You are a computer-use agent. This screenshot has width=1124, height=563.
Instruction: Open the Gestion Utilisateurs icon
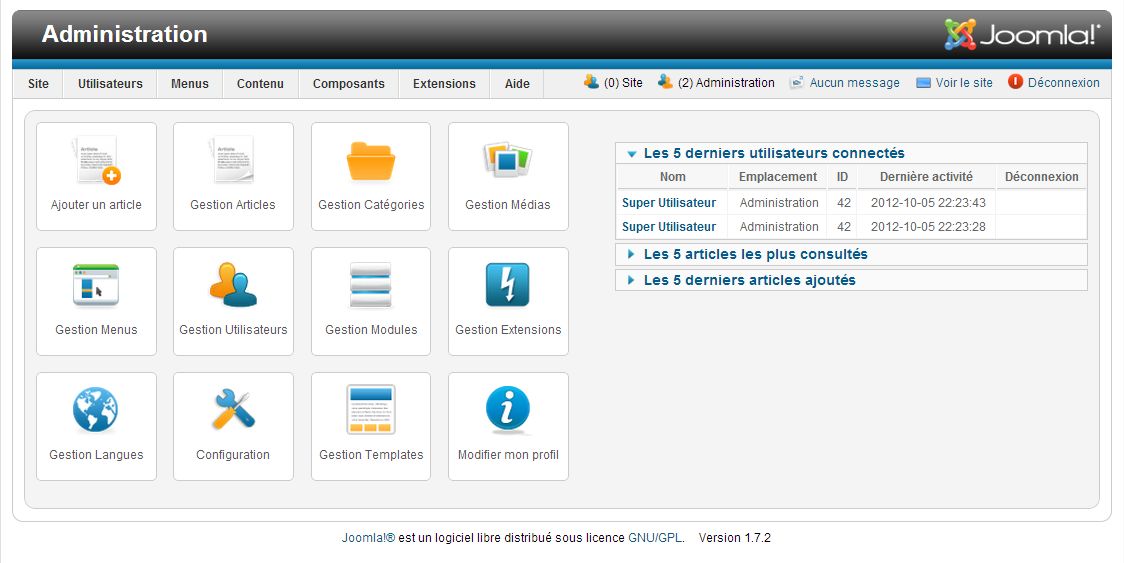coord(233,287)
